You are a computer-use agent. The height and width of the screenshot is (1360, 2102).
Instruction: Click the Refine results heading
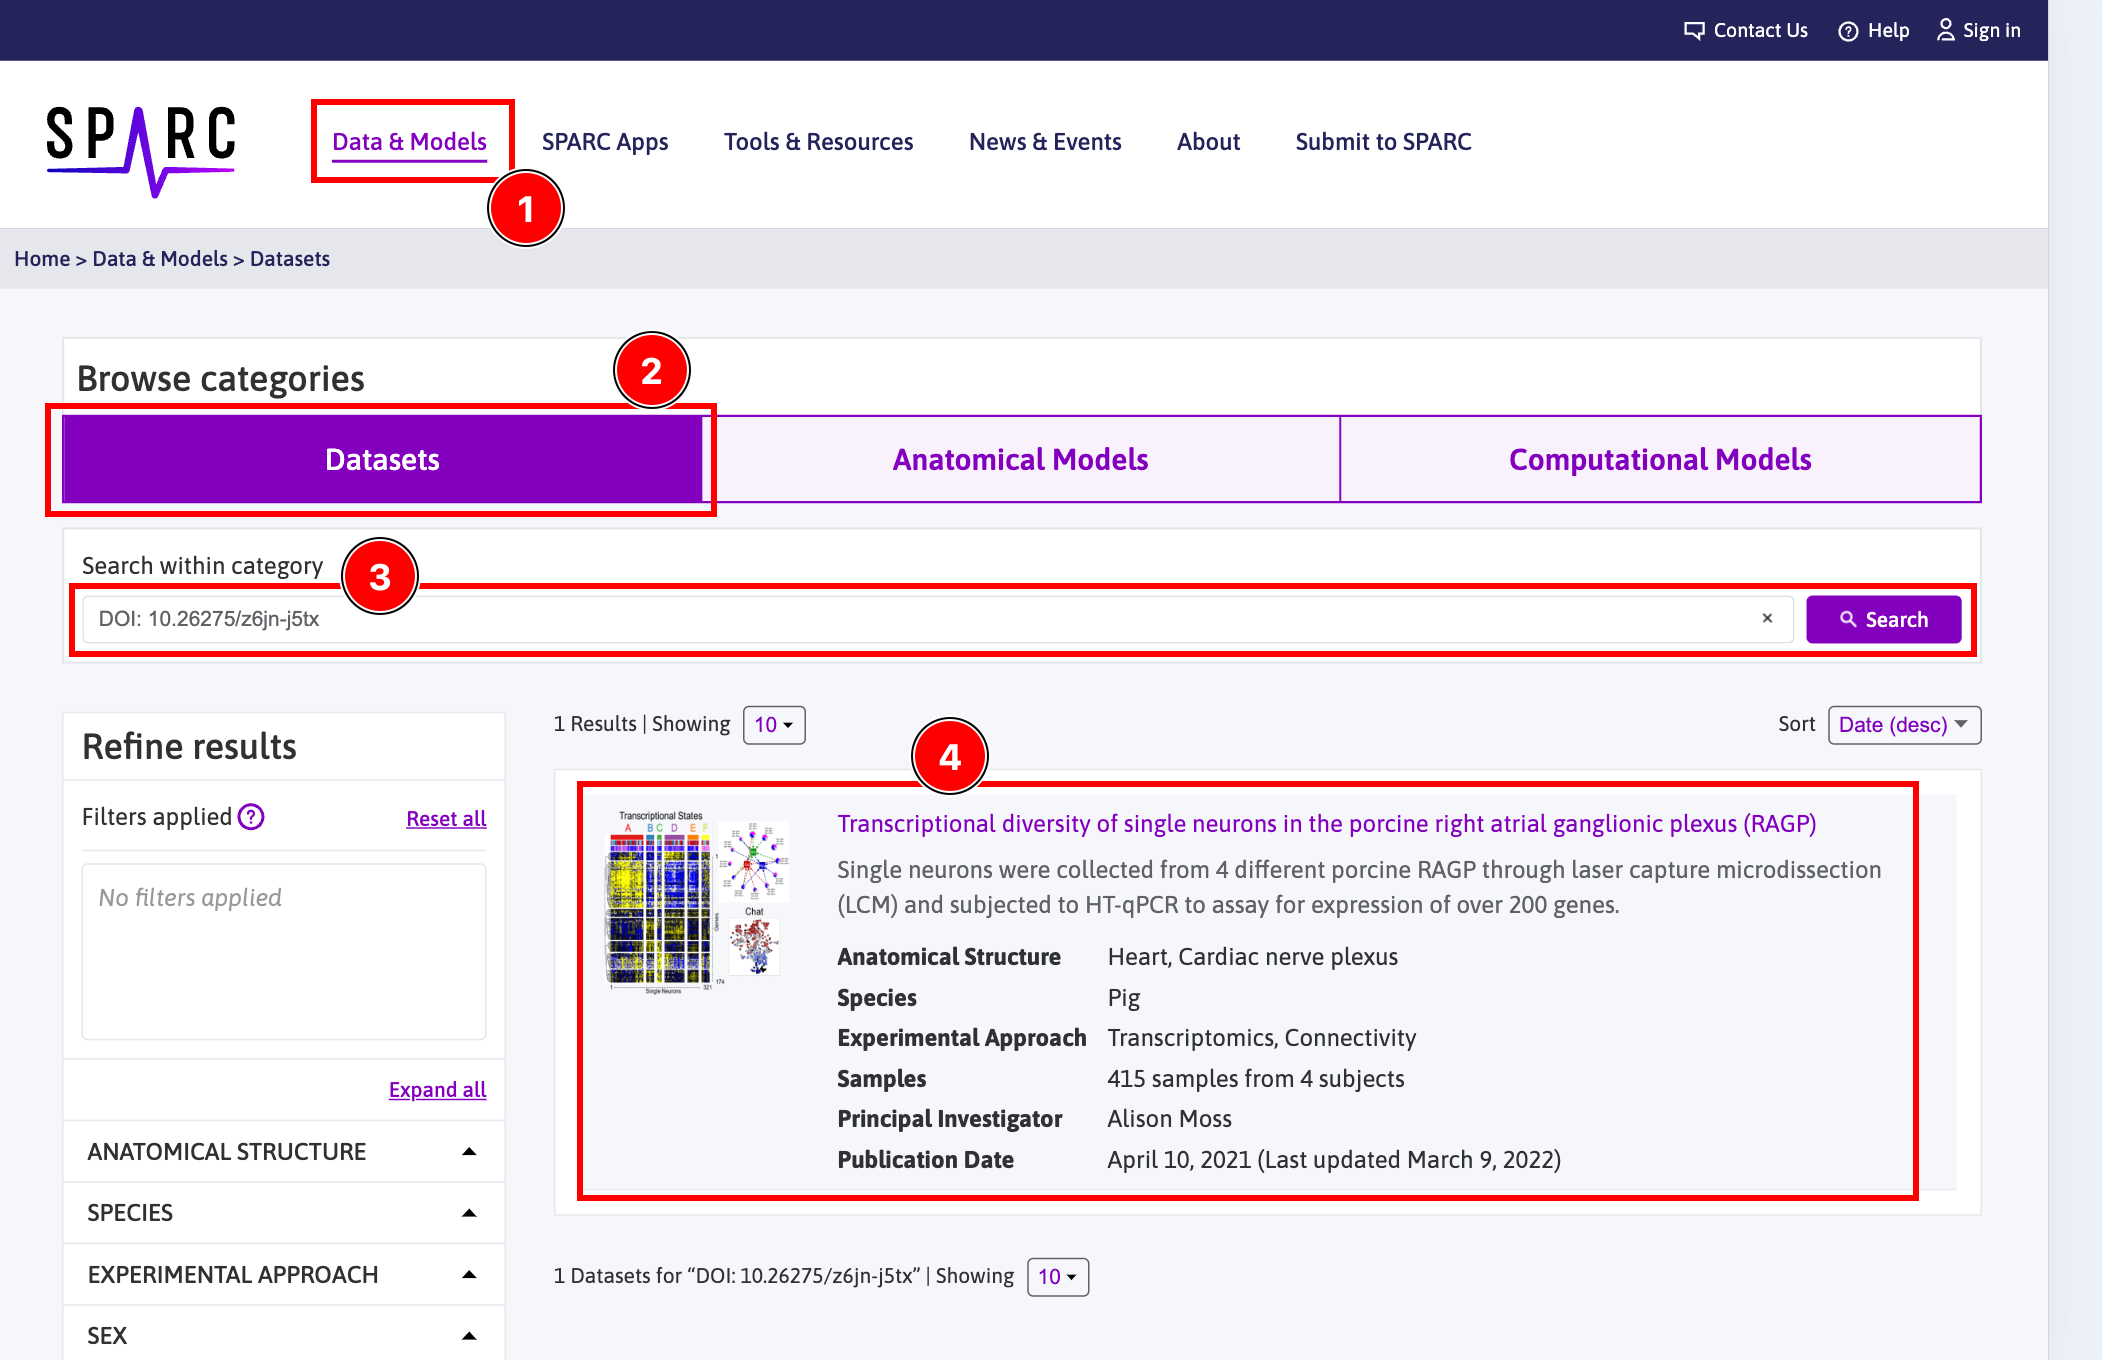coord(189,747)
